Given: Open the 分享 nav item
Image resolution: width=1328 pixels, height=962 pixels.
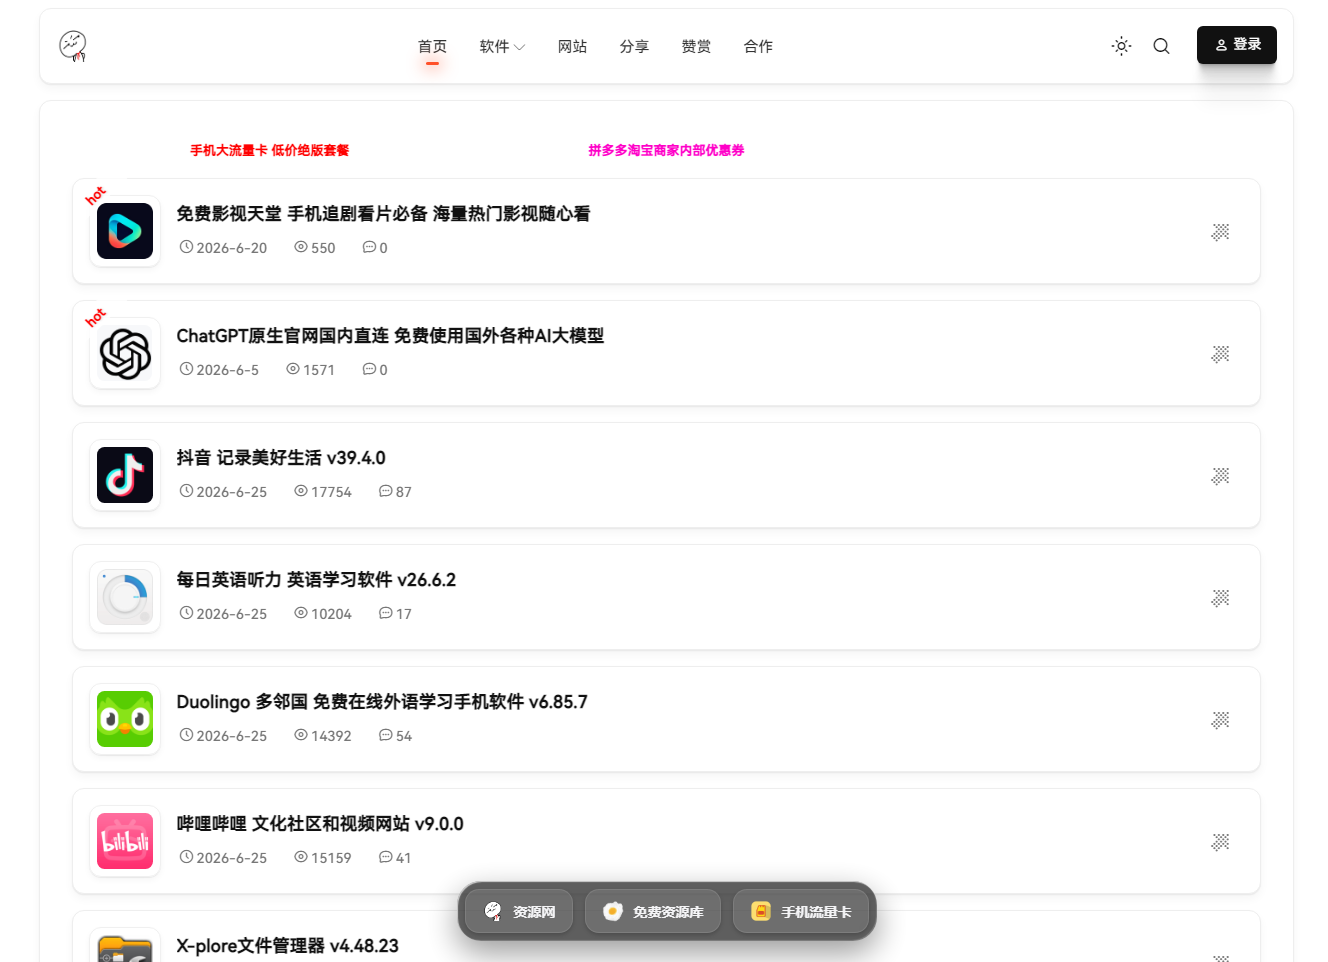Looking at the screenshot, I should [634, 46].
